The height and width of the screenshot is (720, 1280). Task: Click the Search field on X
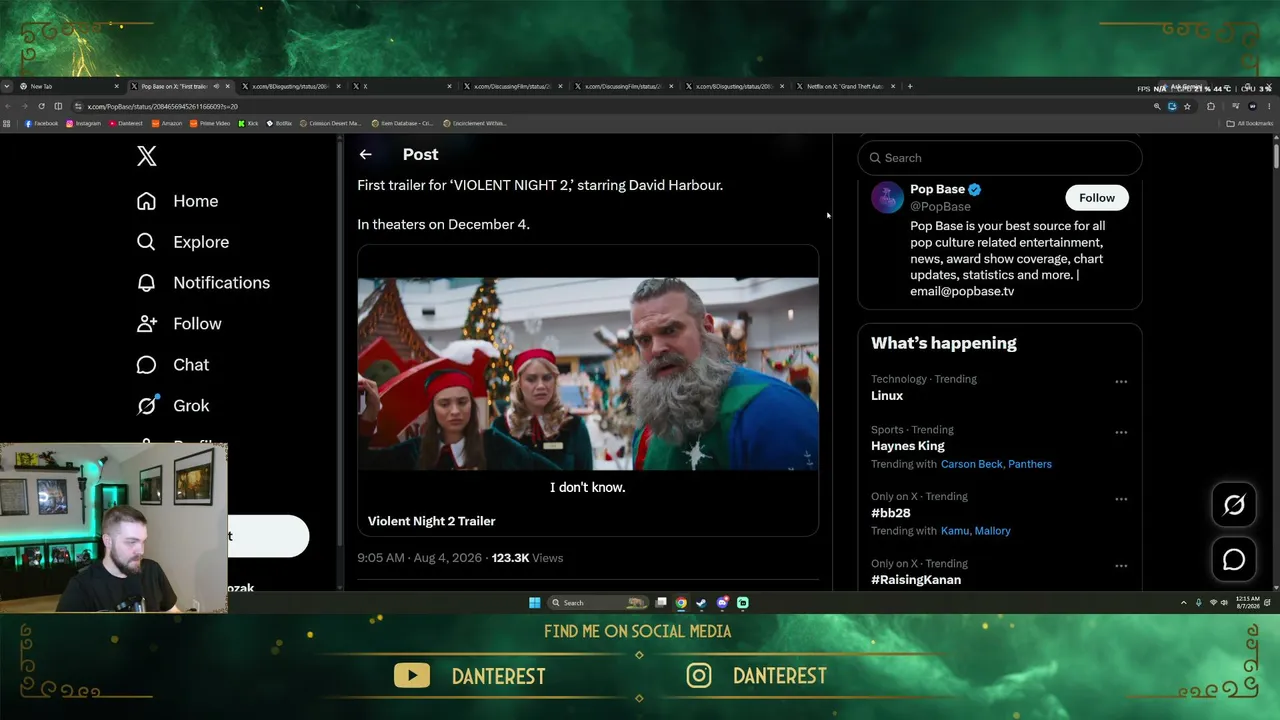1000,158
